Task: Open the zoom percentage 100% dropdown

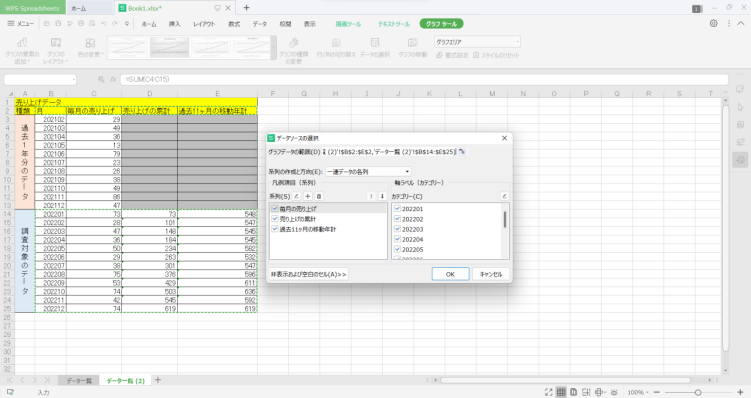Action: [638, 392]
